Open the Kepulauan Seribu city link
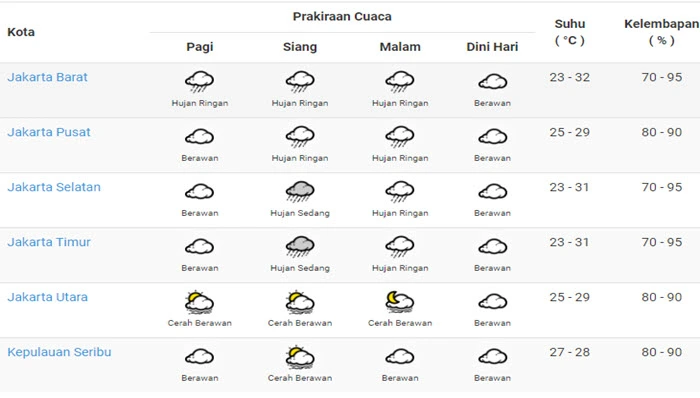 59,352
